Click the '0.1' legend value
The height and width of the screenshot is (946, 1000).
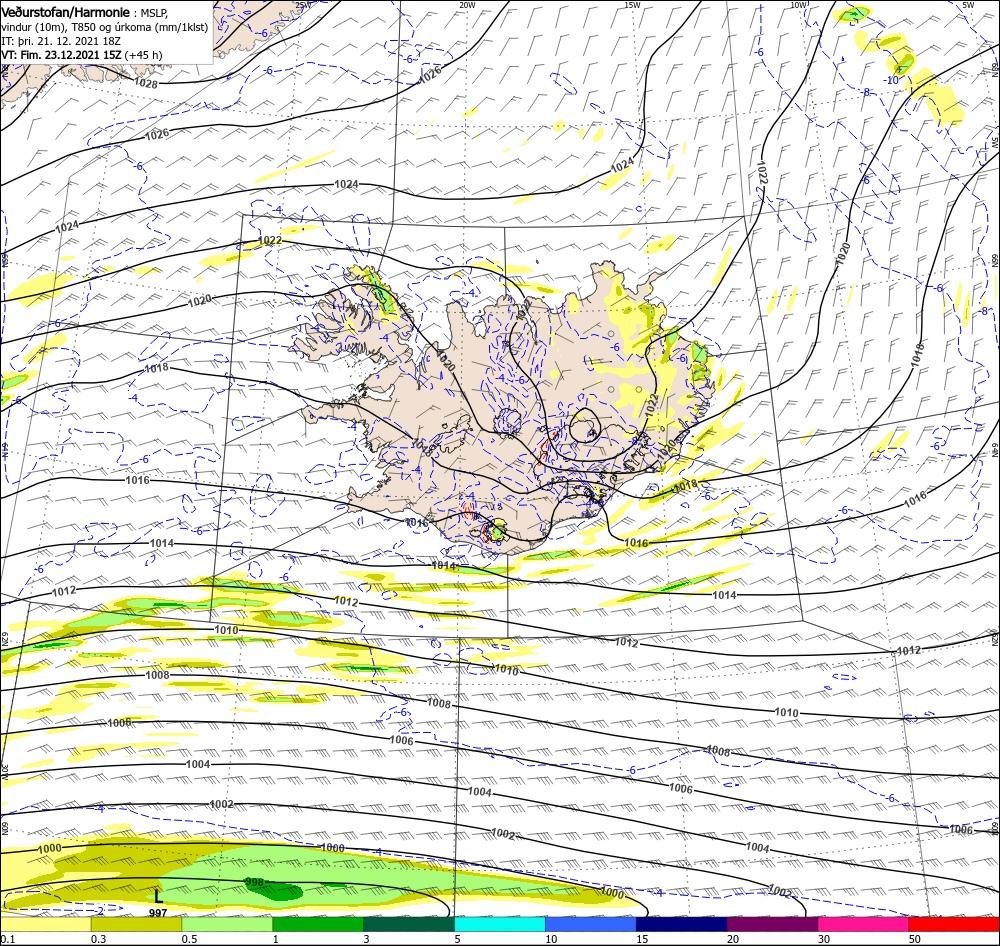7,939
